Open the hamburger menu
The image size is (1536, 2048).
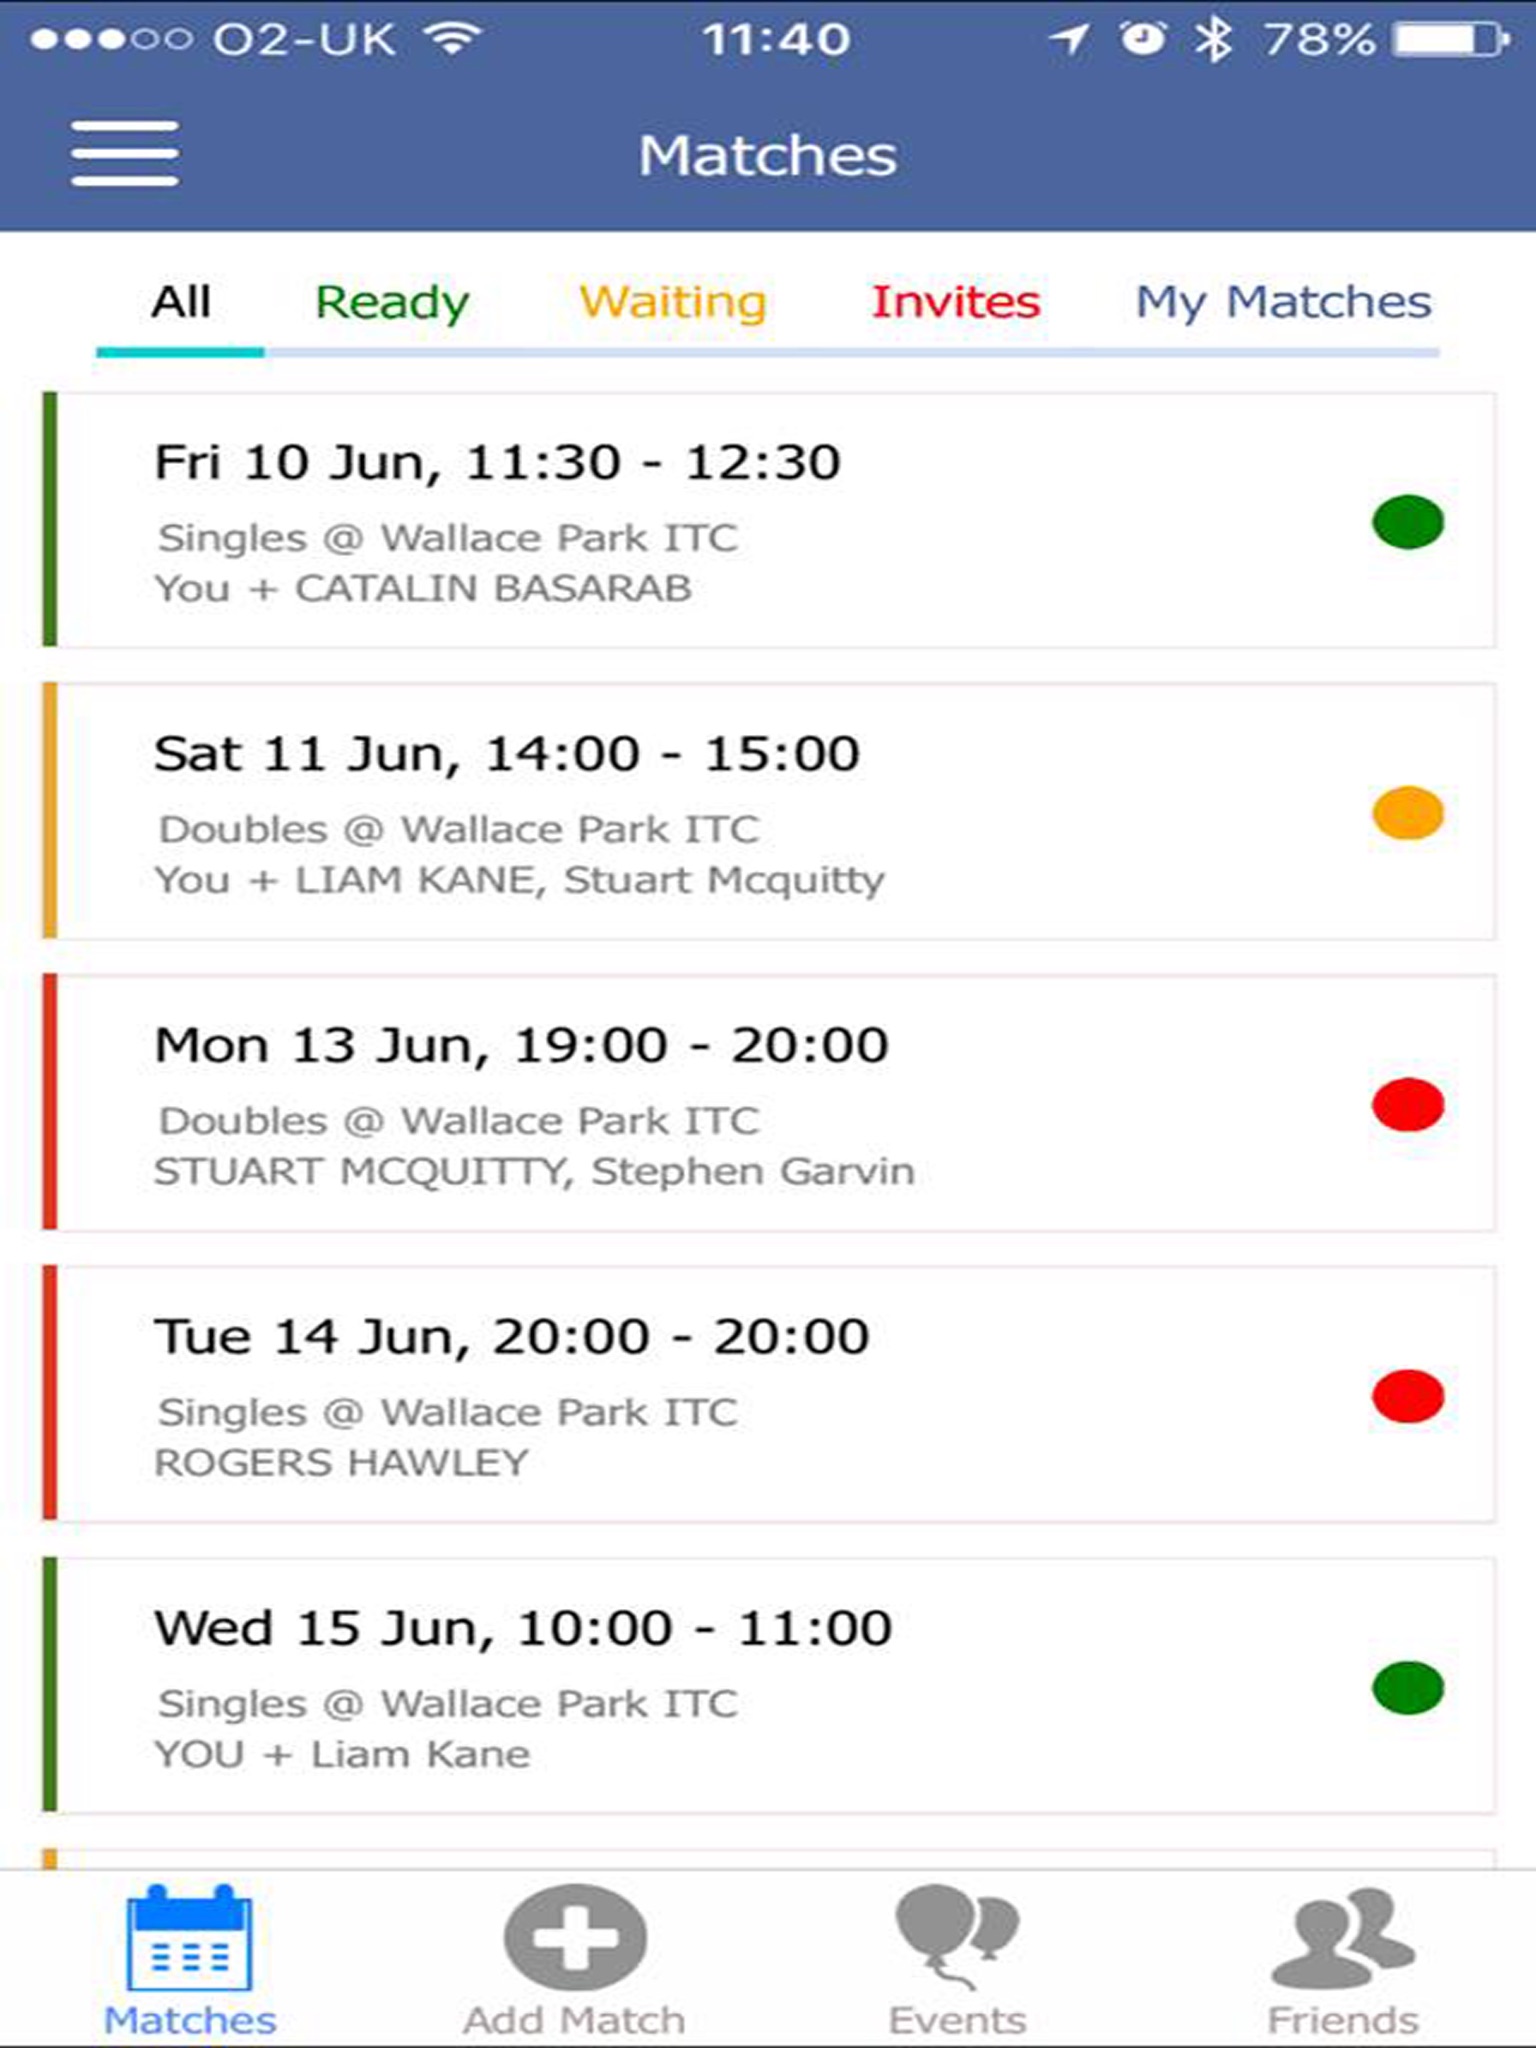[125, 153]
